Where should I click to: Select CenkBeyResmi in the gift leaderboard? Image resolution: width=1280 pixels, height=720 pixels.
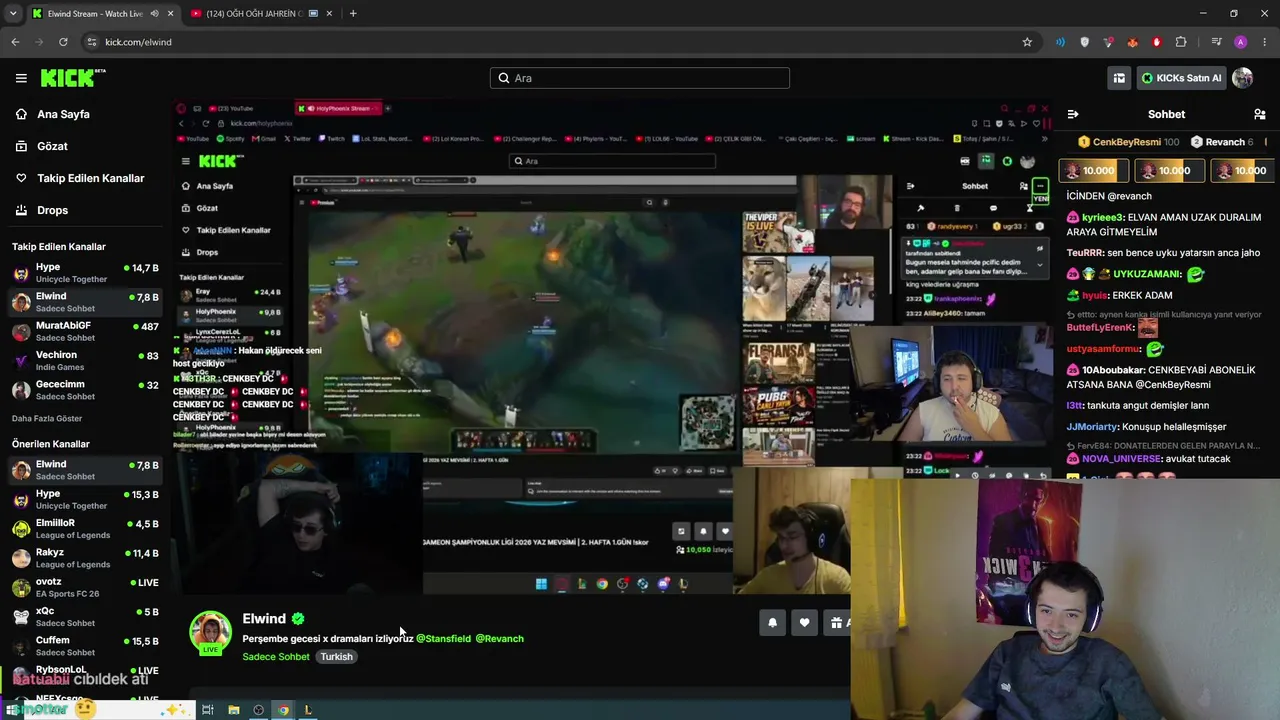click(1127, 142)
